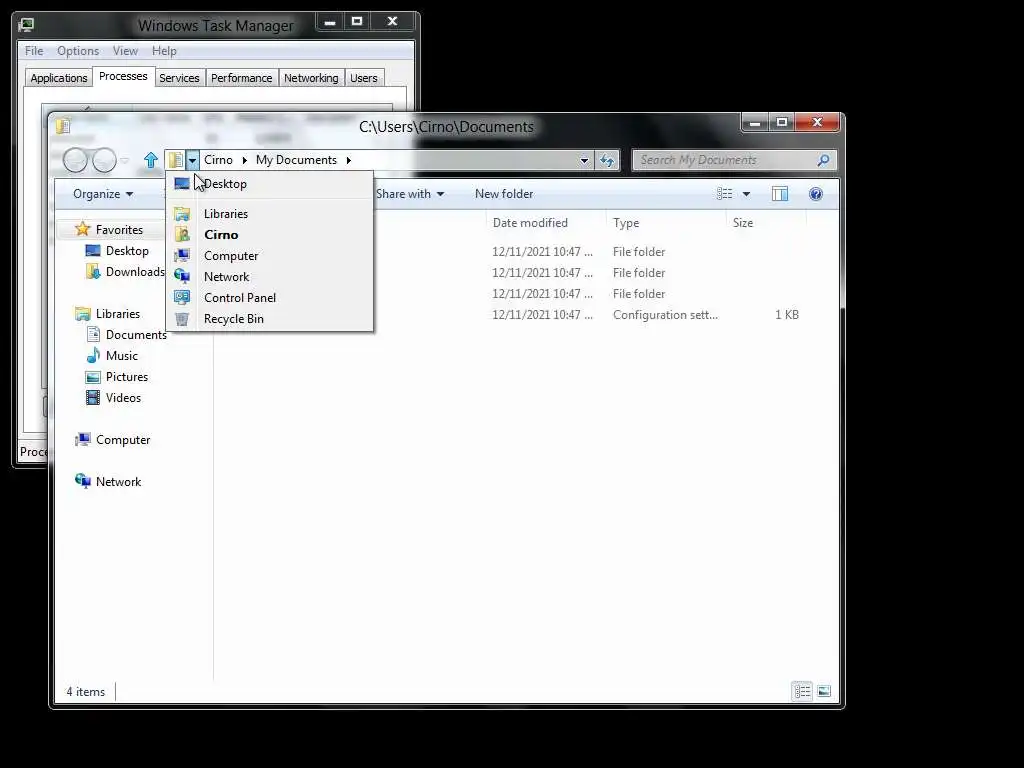Screen dimensions: 1024x768
Task: Click the New folder button
Action: [504, 194]
